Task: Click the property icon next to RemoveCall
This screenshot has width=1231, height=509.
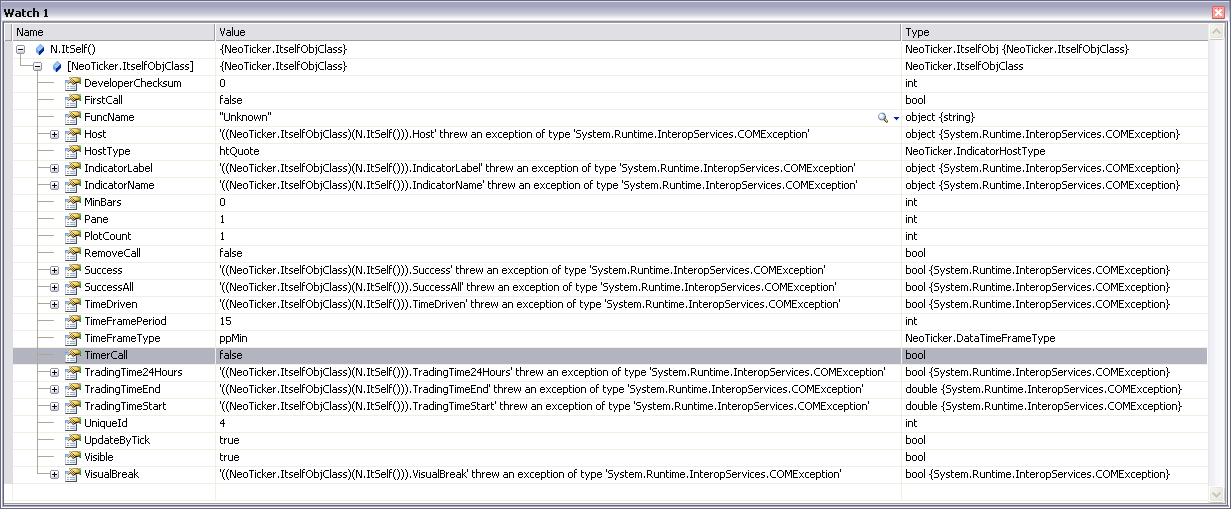Action: tap(72, 253)
